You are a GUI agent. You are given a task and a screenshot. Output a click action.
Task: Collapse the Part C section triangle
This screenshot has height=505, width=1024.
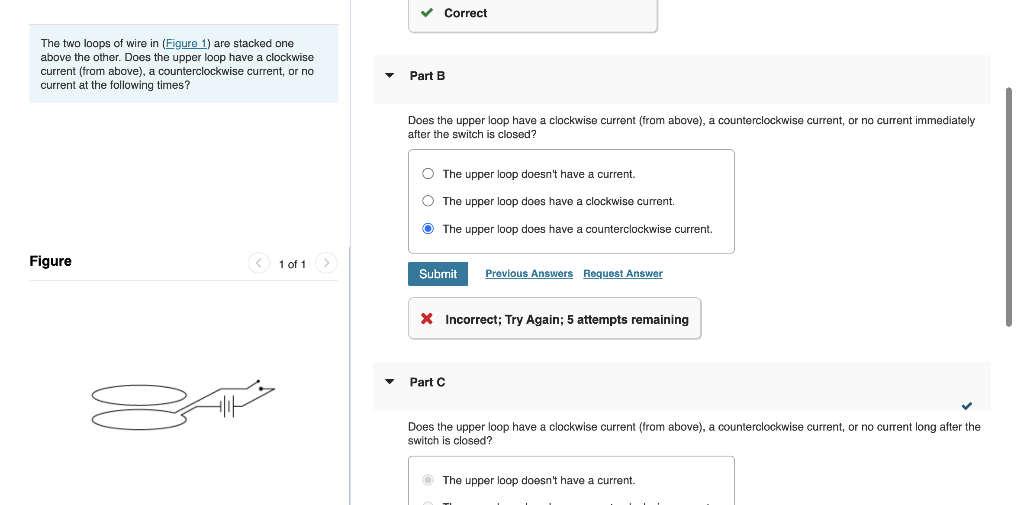pyautogui.click(x=390, y=382)
